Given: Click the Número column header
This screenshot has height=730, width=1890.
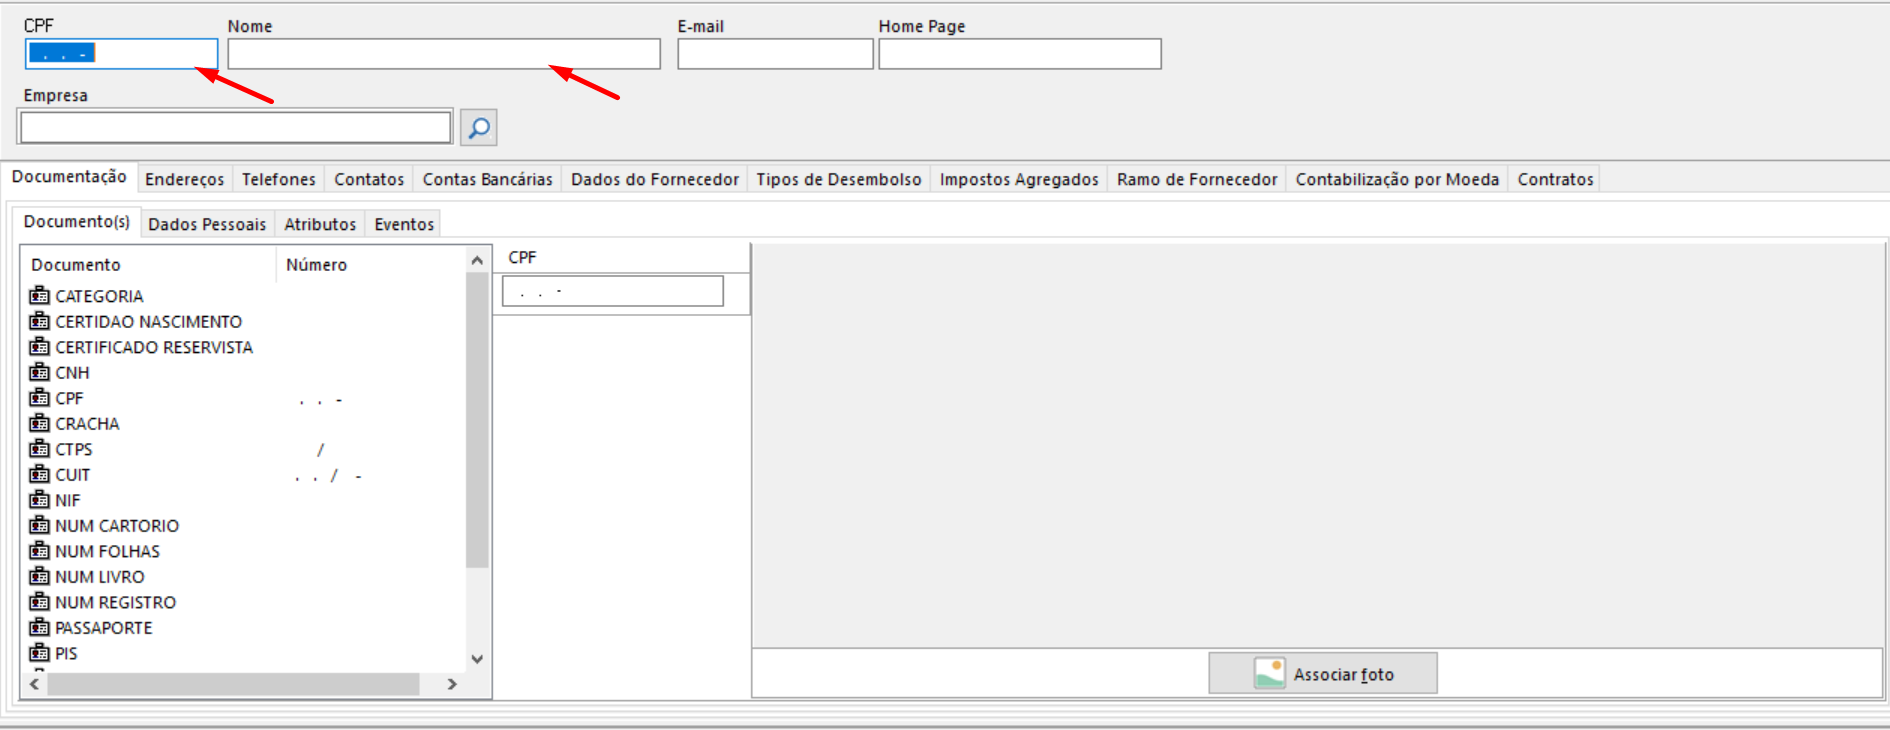Looking at the screenshot, I should 370,265.
